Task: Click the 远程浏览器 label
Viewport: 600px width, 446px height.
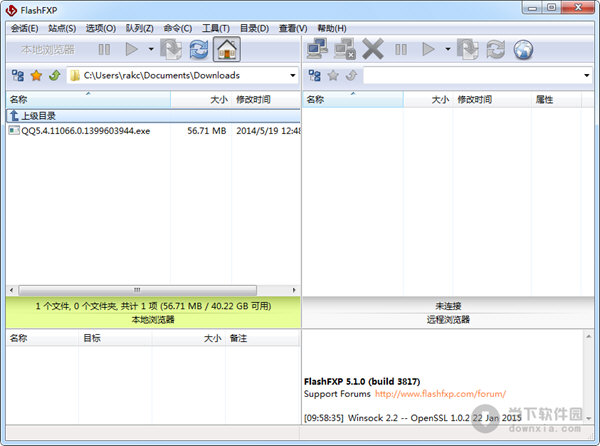Action: pyautogui.click(x=448, y=319)
